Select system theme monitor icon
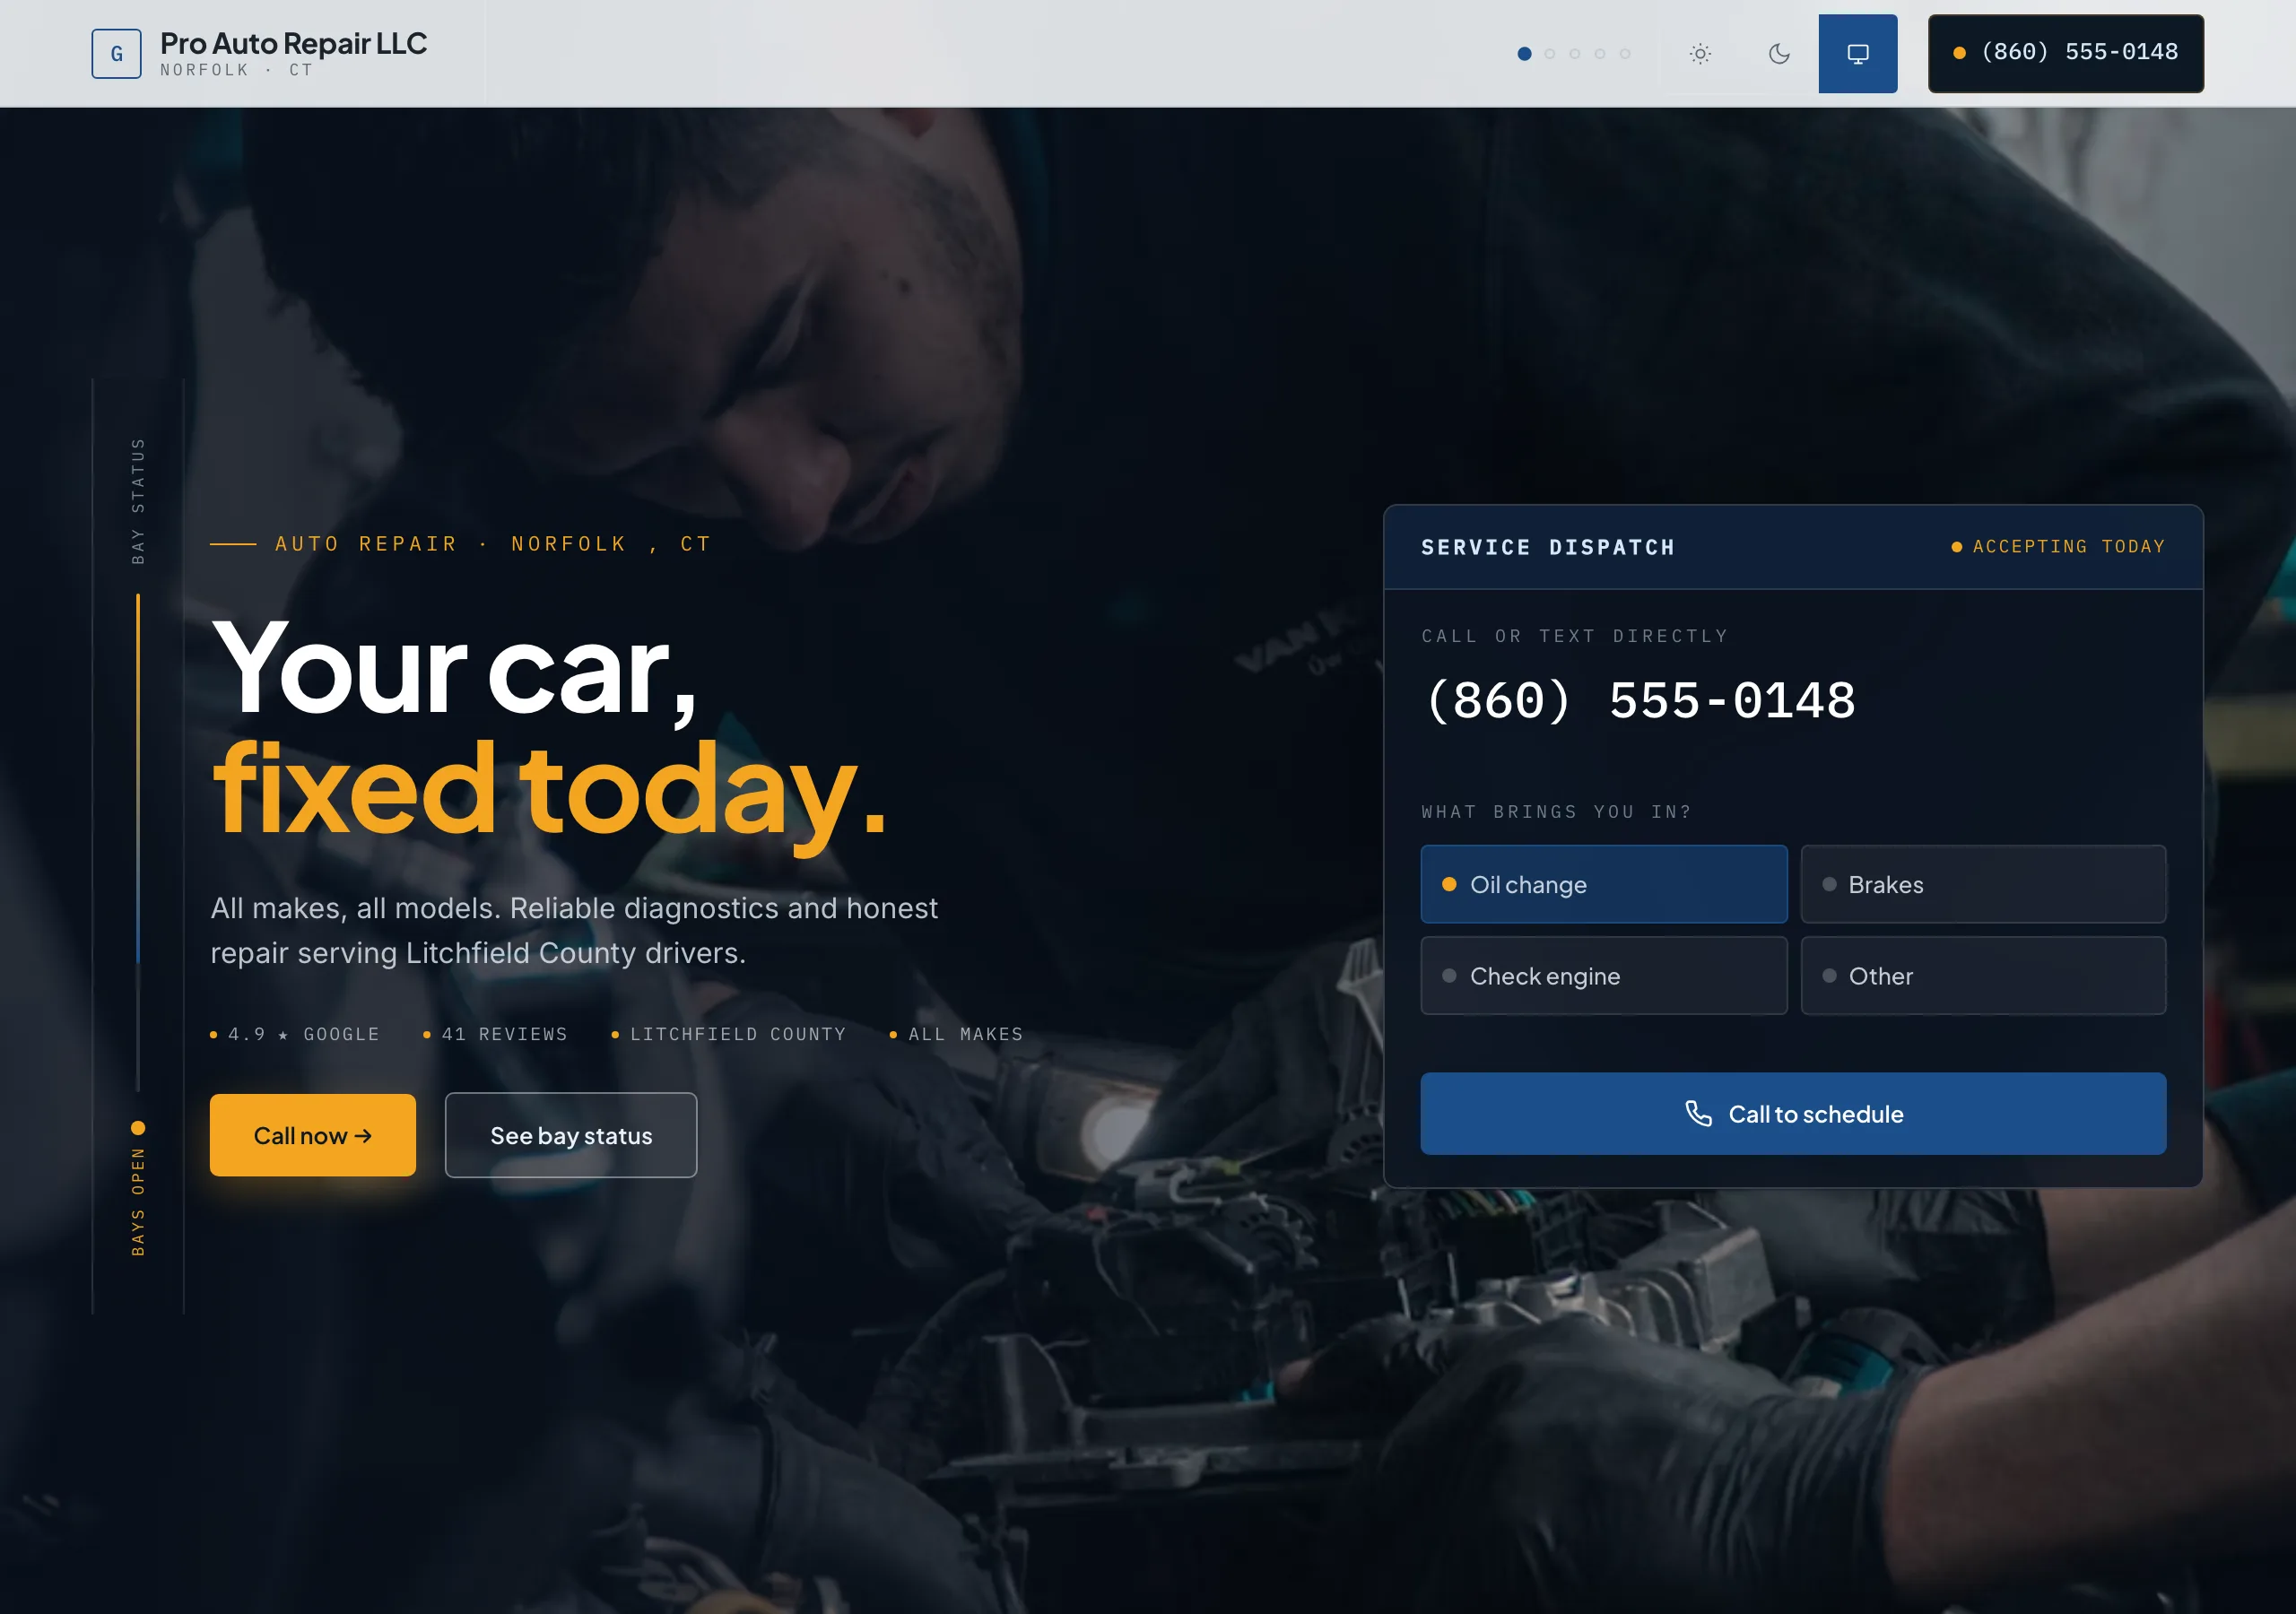This screenshot has width=2296, height=1614. pos(1857,54)
